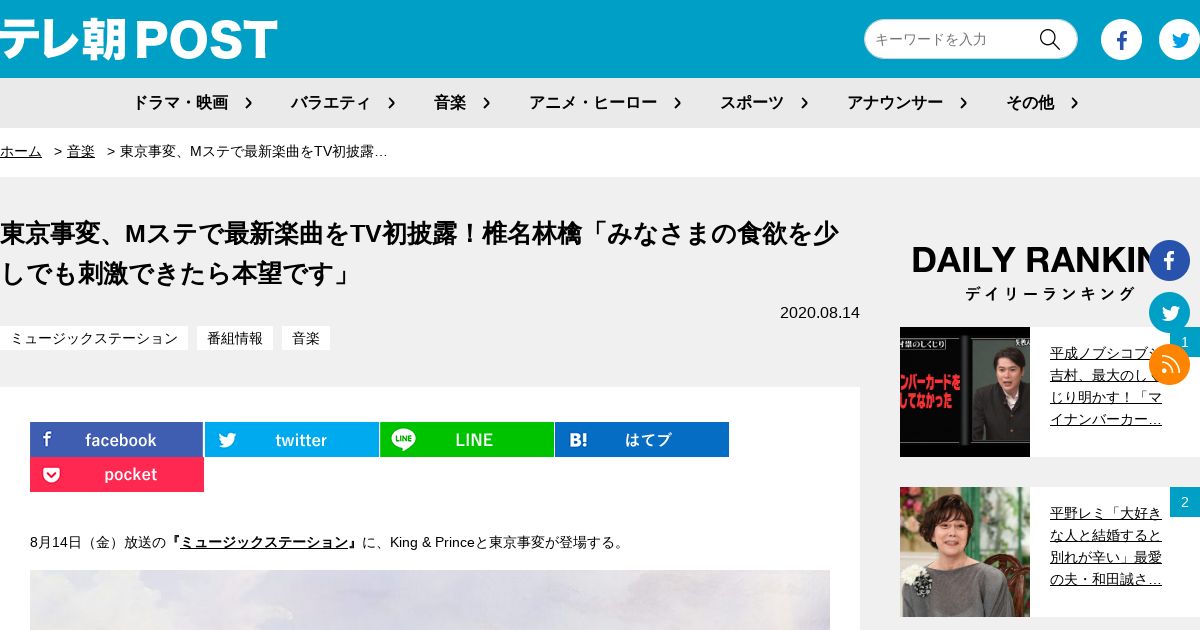This screenshot has height=630, width=1200.
Task: Expand chevron next to 音楽 in navigation
Action: point(486,102)
